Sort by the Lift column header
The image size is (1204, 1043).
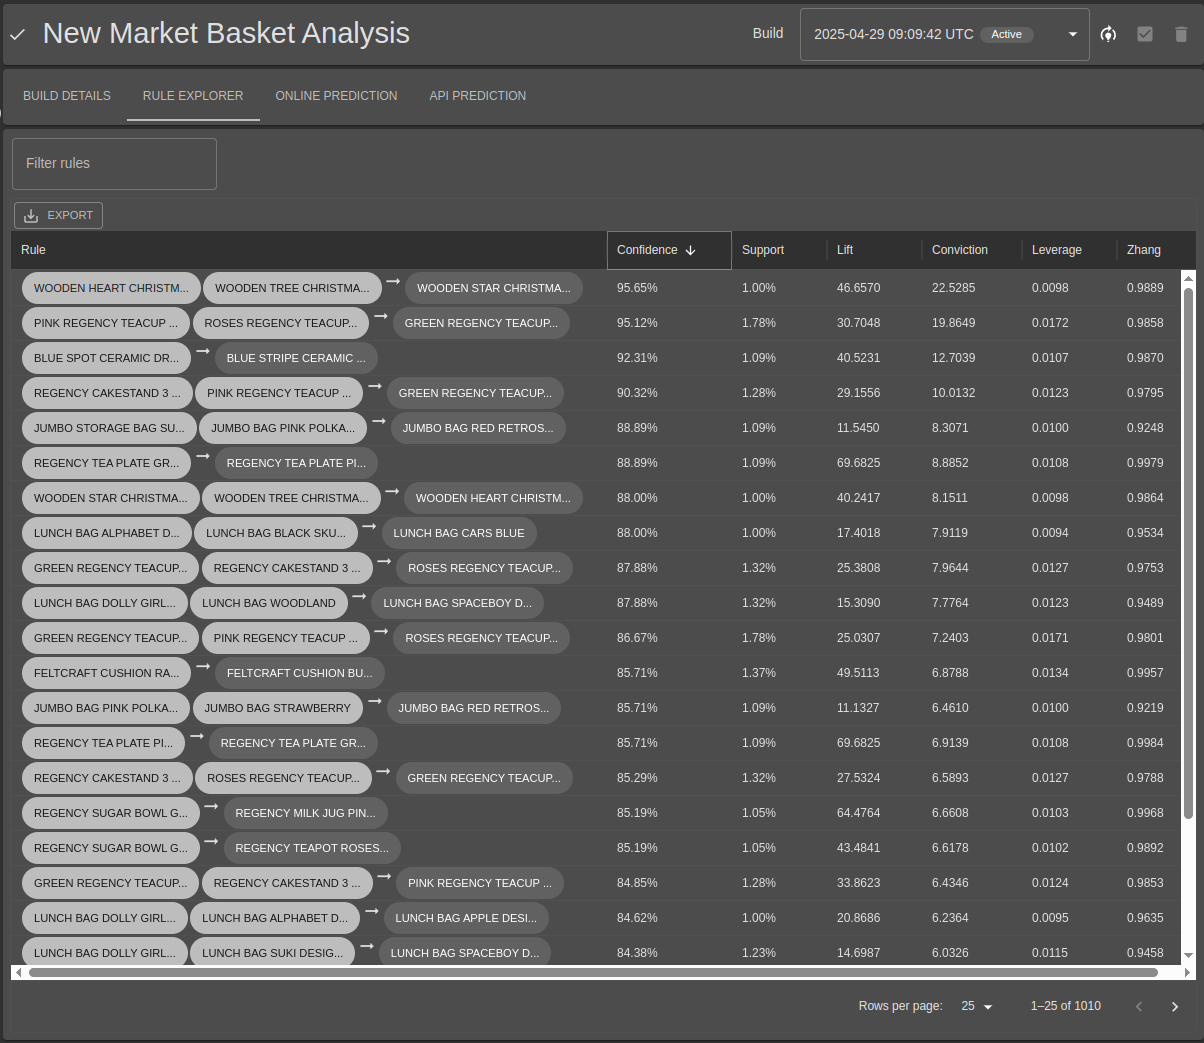coord(845,250)
